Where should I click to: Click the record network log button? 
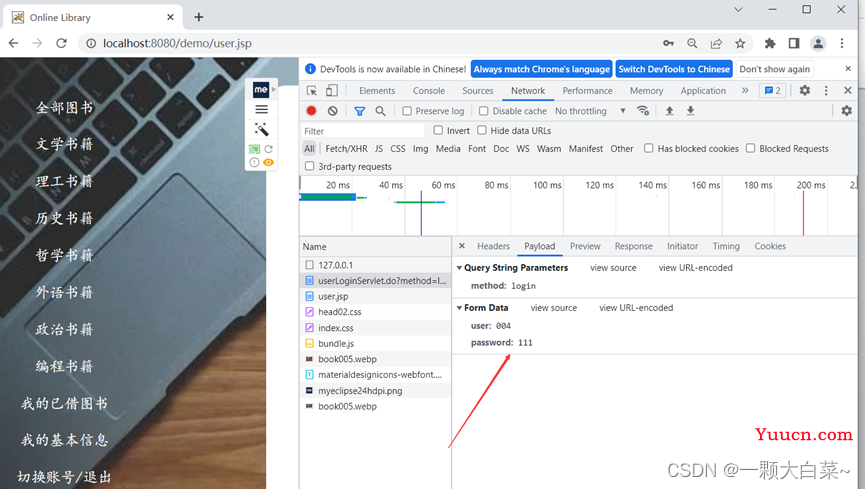click(311, 111)
